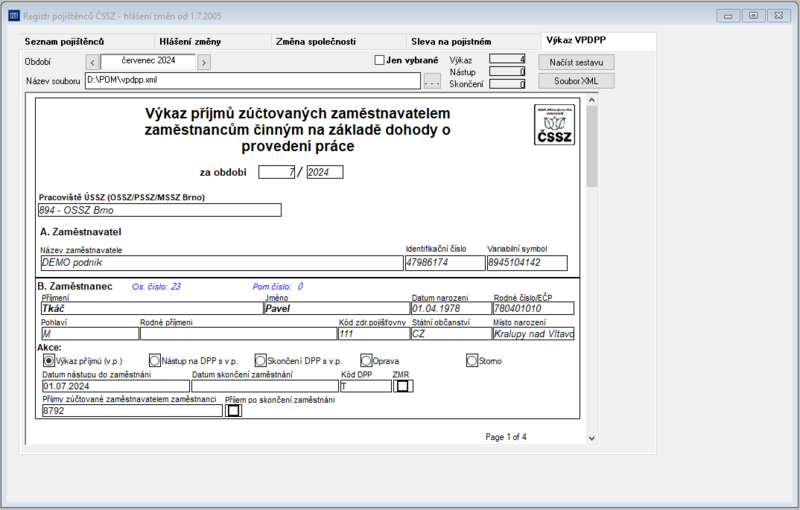Screen dimensions: 800x510
Task: Click the ČSSZ logo on the form
Action: [x=554, y=125]
